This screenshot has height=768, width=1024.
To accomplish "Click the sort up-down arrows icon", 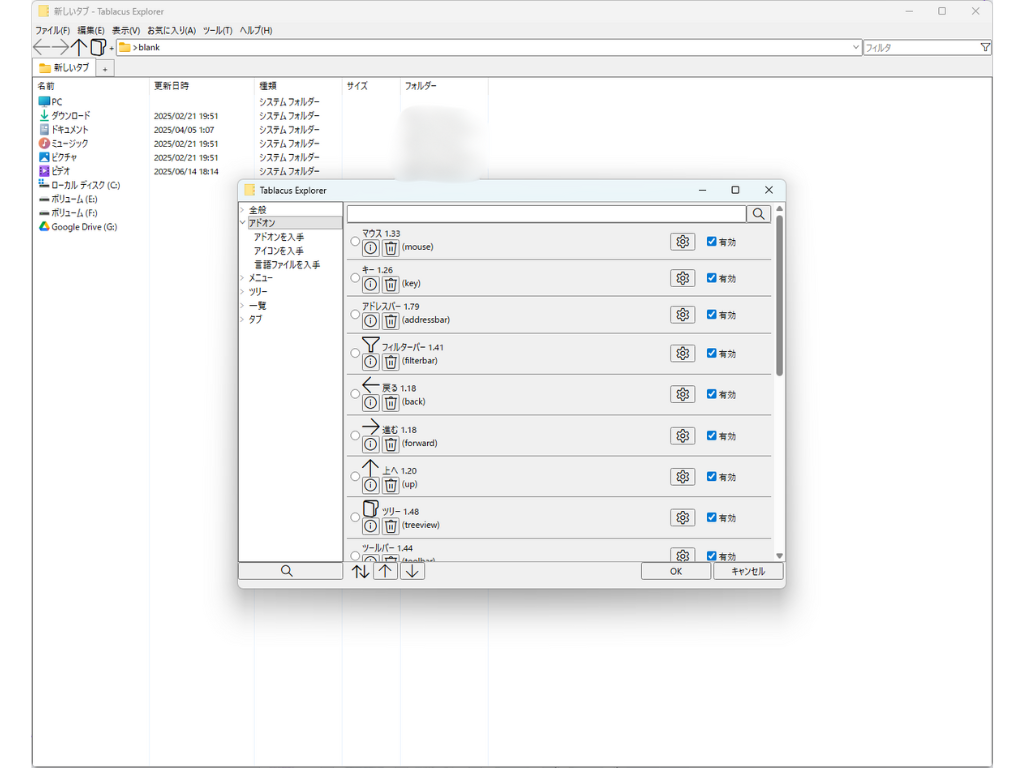I will [x=361, y=571].
